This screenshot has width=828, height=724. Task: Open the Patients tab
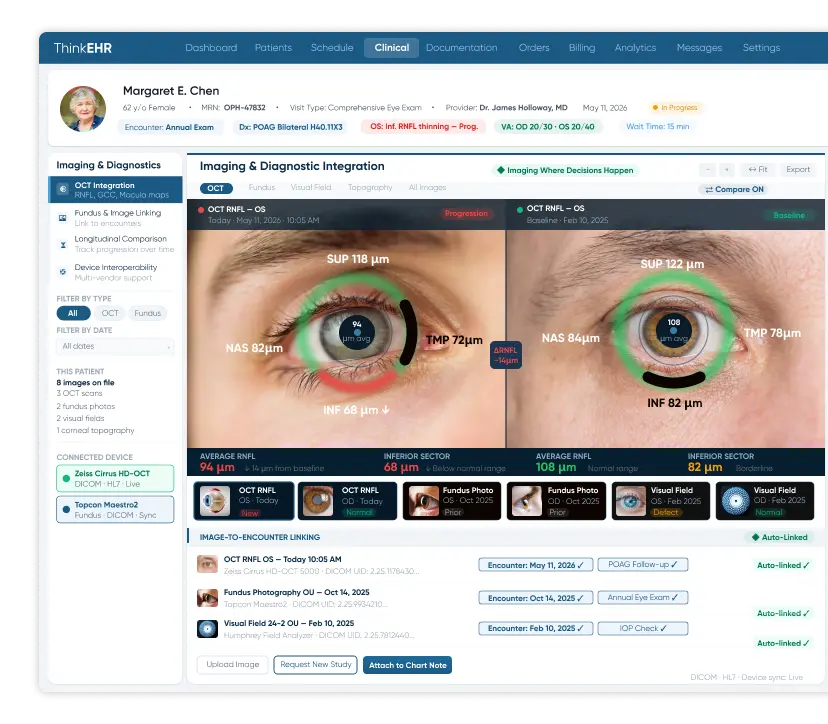[x=273, y=48]
